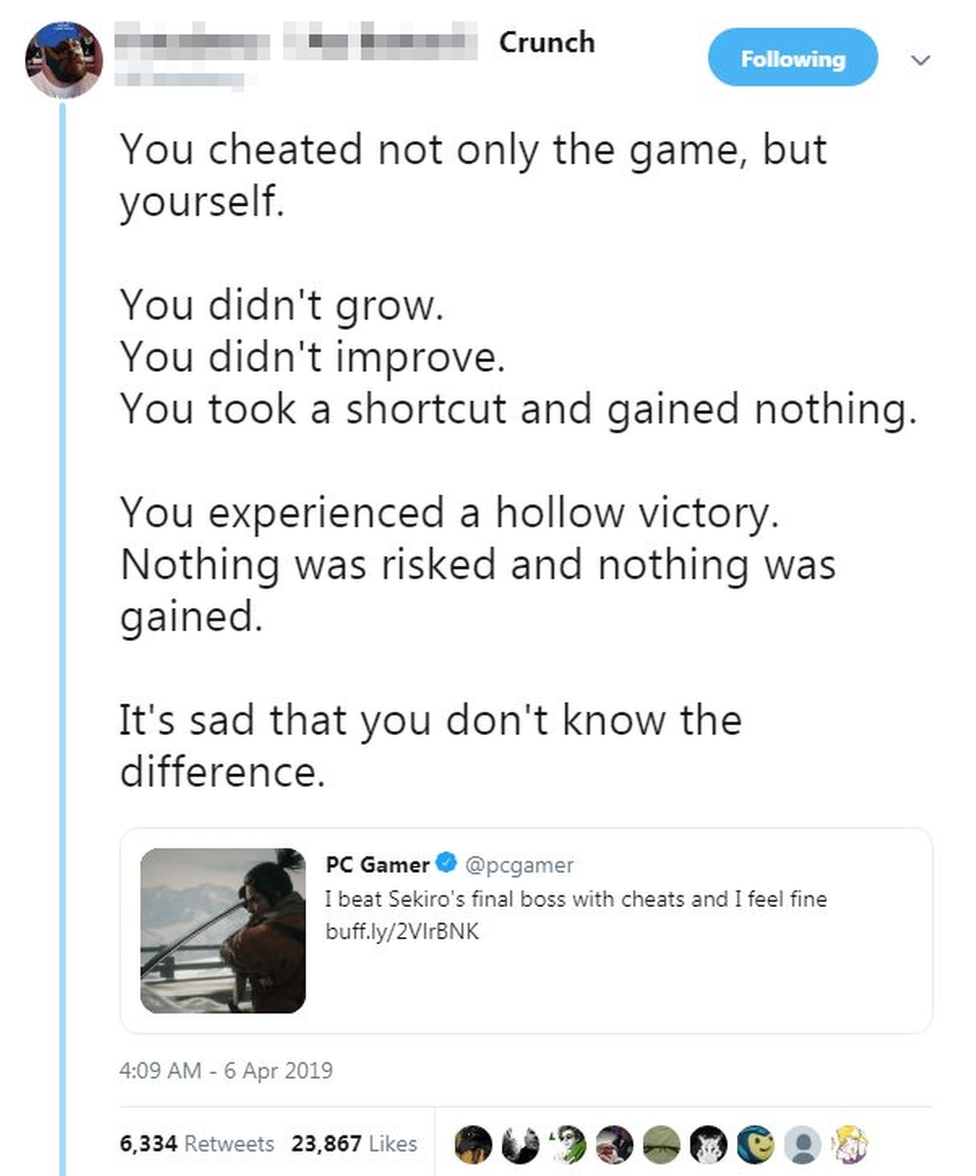View the 6,334 Retweets list

tap(197, 1144)
